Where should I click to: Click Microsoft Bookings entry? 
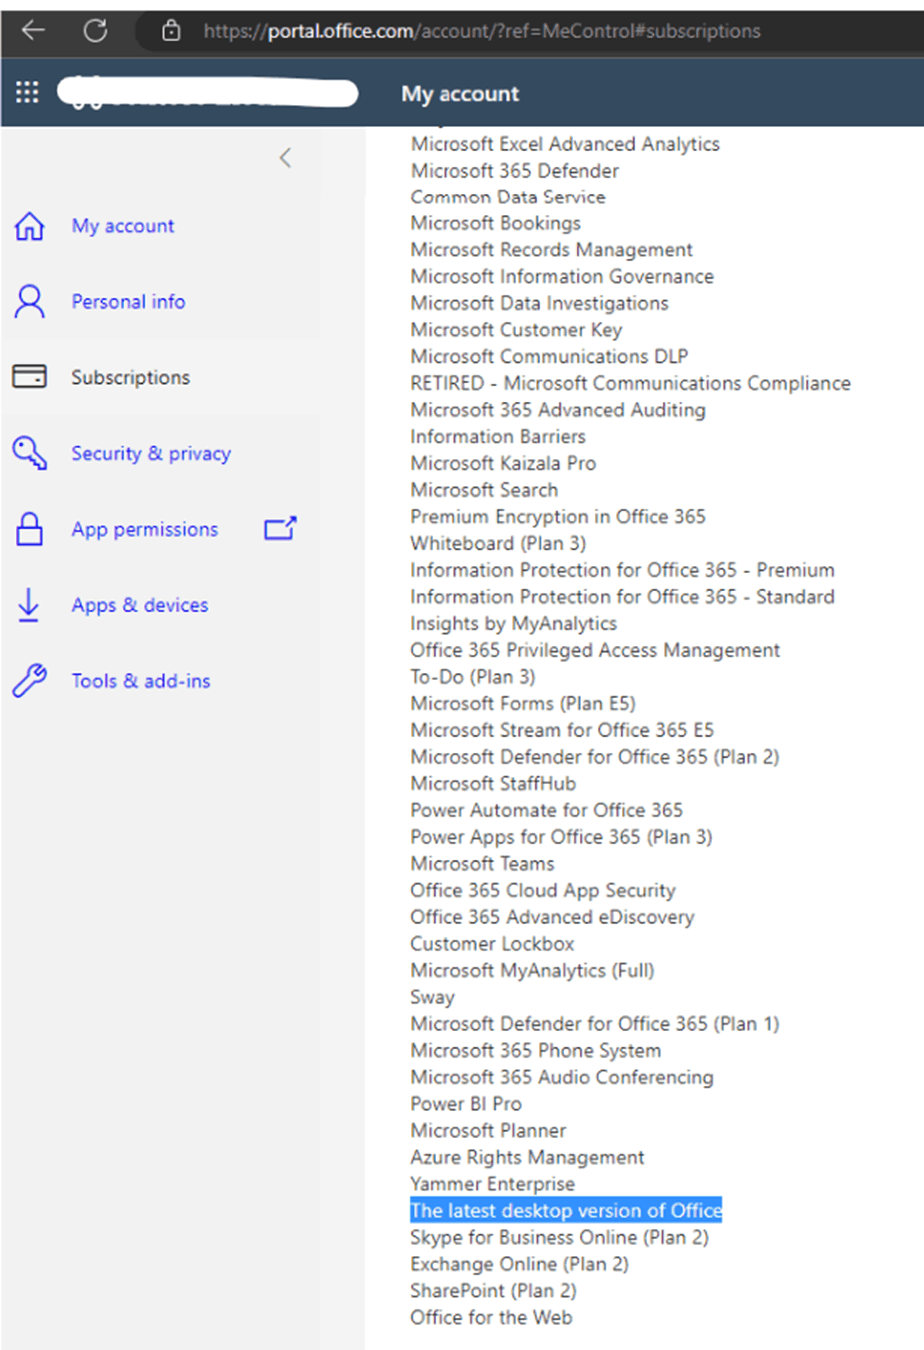[x=496, y=223]
